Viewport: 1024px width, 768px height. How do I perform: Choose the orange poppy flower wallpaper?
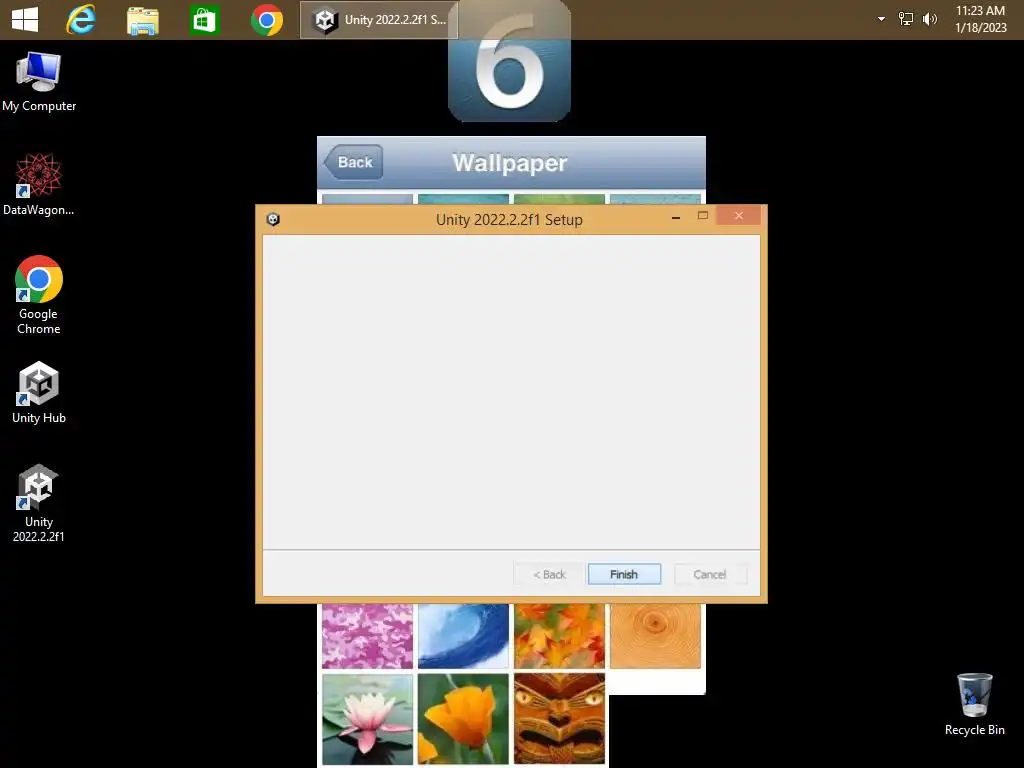coord(463,719)
